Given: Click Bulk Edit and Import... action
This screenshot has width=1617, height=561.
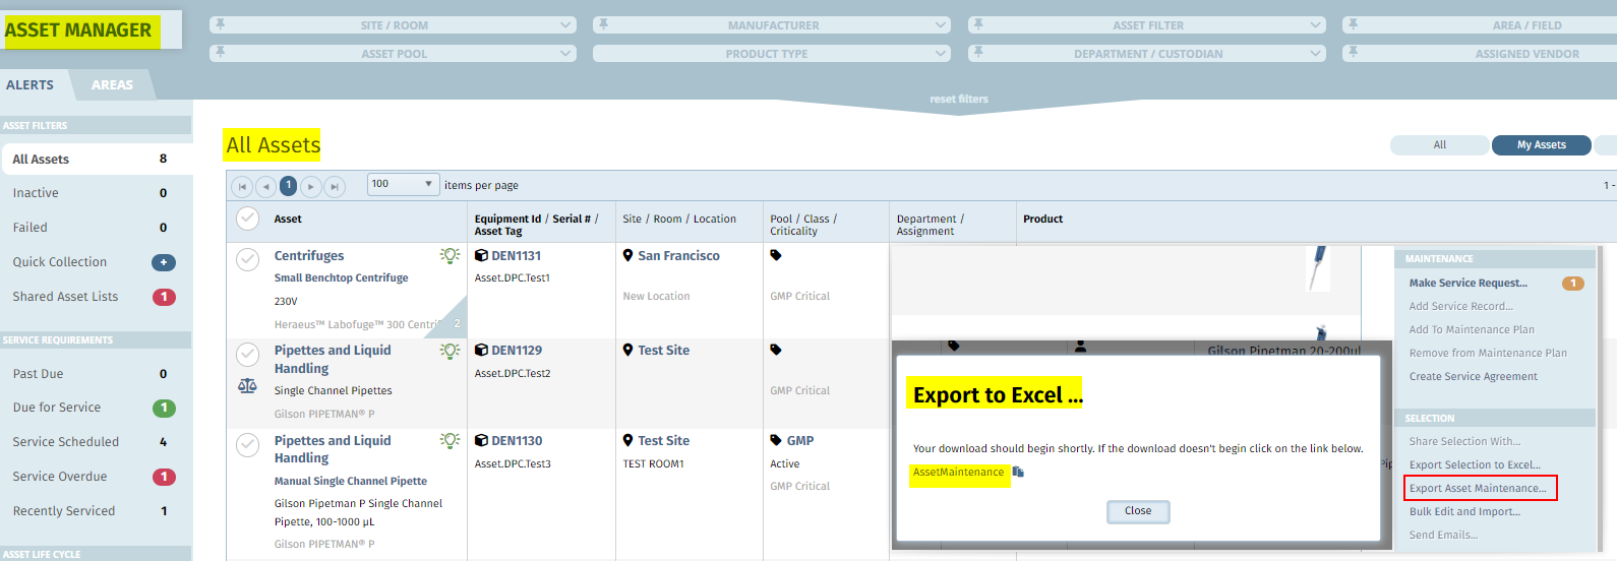Looking at the screenshot, I should 1464,511.
